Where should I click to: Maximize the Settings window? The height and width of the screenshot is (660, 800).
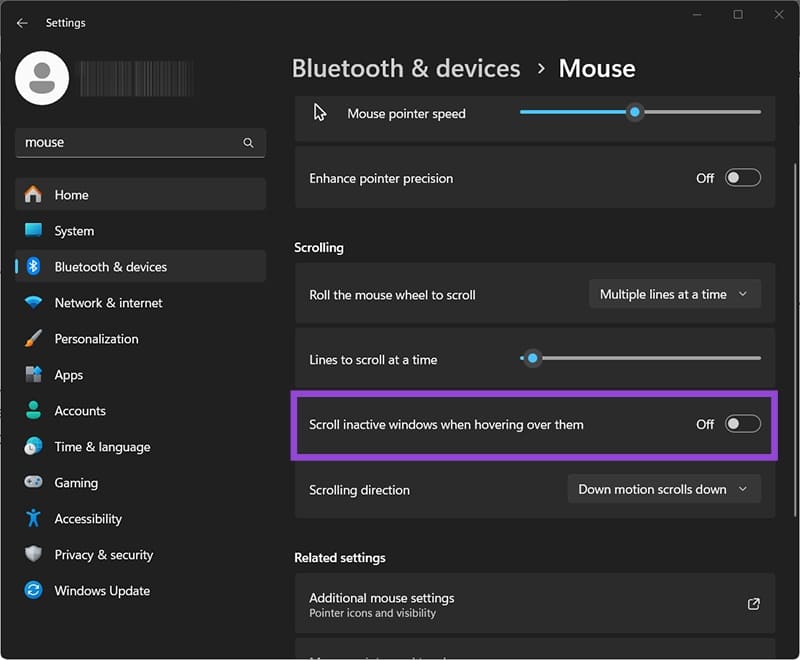pos(738,15)
